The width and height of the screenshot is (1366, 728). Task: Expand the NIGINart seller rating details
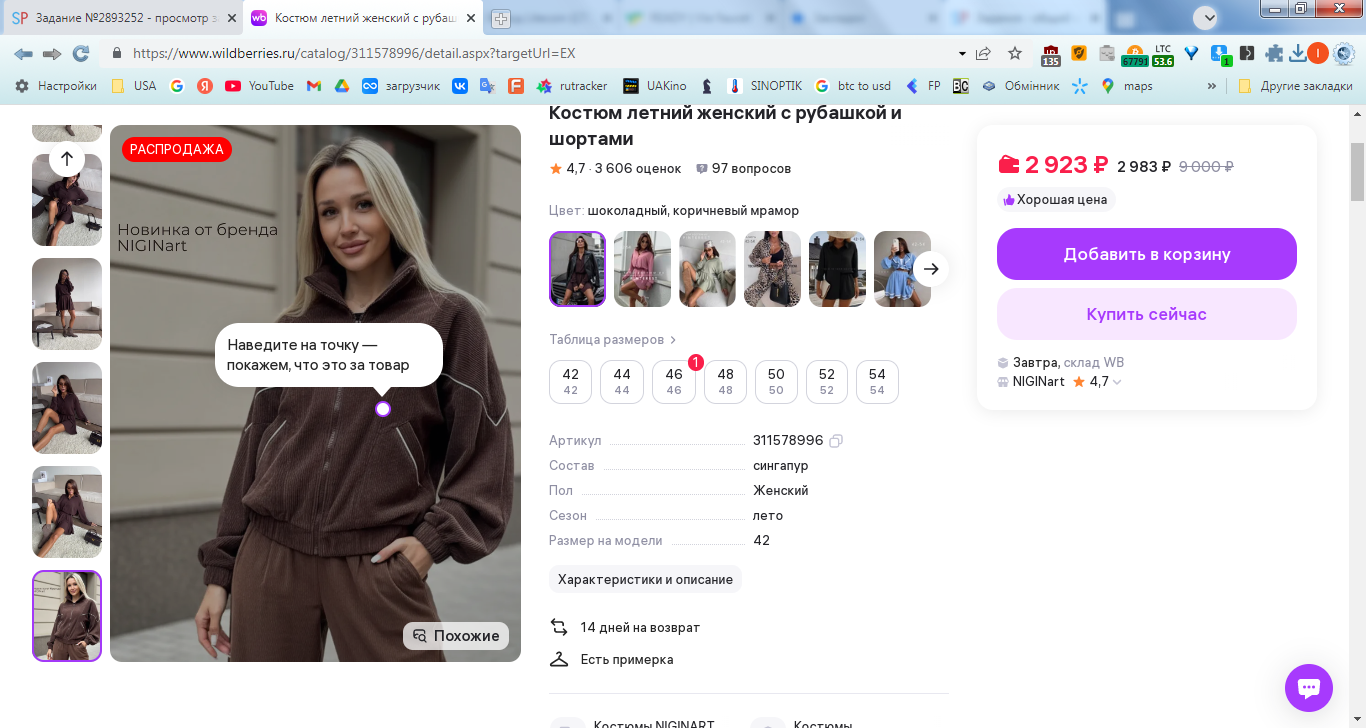[x=1117, y=382]
